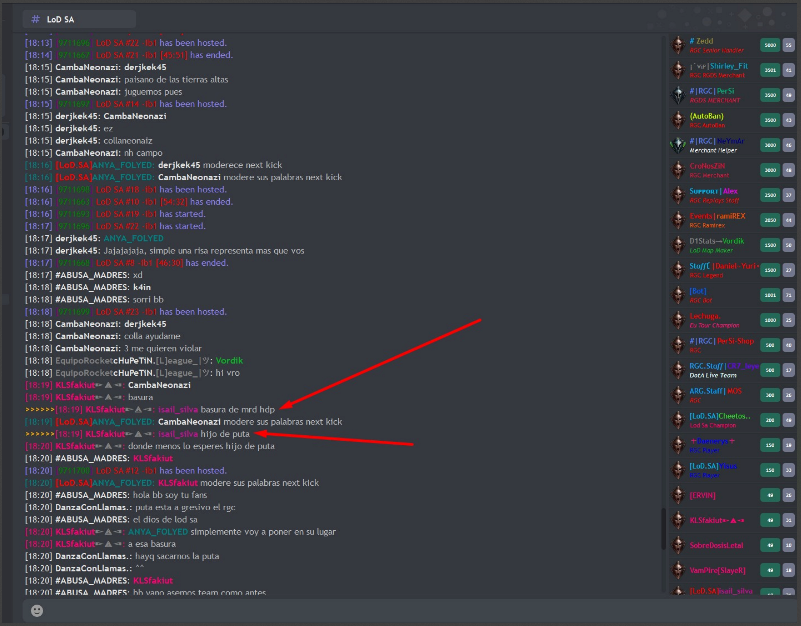The height and width of the screenshot is (626, 801).
Task: Click Shirley_Fit's helmet avatar
Action: point(678,70)
